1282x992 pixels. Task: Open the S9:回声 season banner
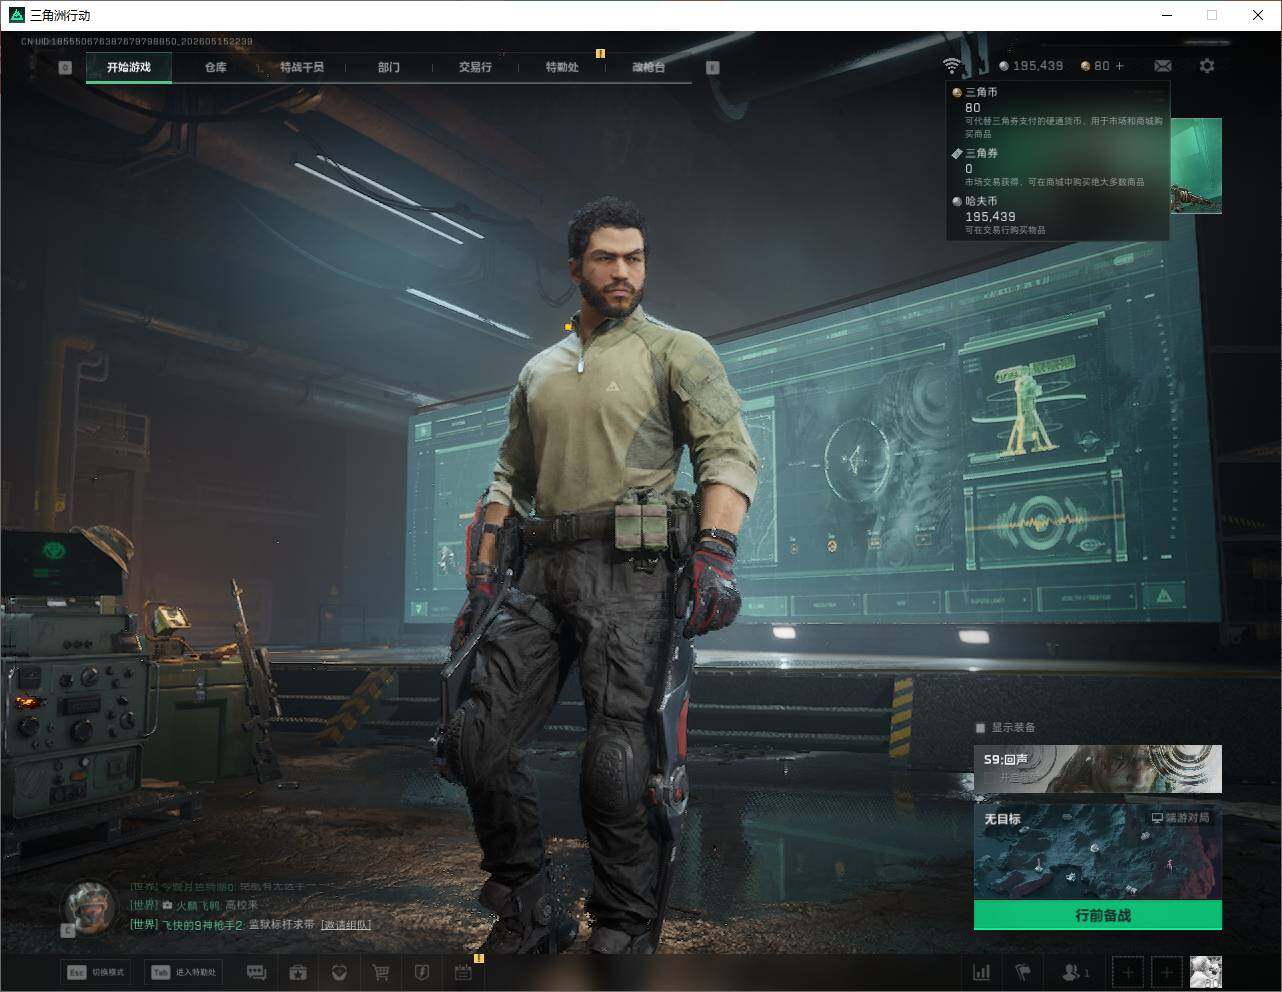[1098, 769]
